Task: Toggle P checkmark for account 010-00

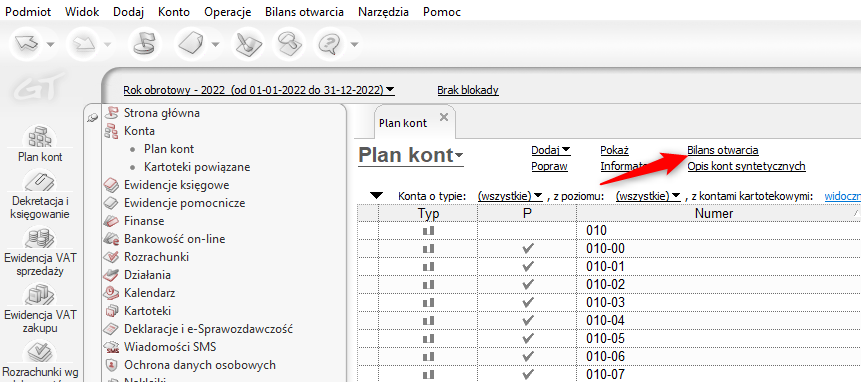Action: click(x=528, y=249)
